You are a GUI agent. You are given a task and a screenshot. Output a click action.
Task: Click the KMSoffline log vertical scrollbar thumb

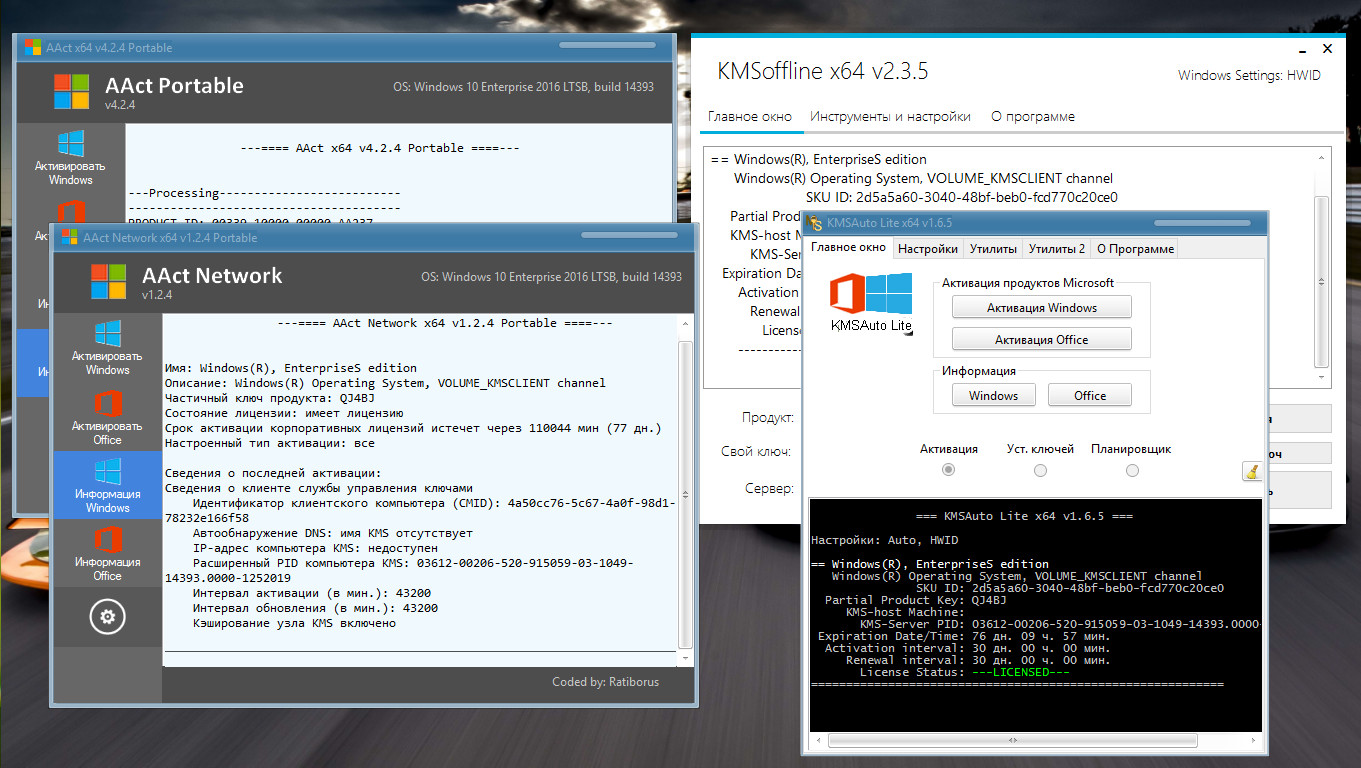pyautogui.click(x=1322, y=280)
